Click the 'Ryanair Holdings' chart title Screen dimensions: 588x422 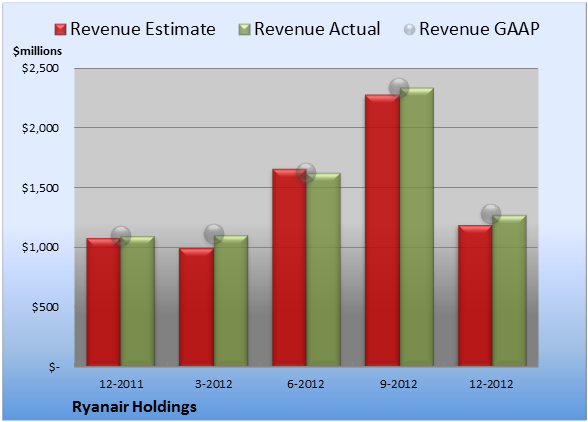pos(134,407)
